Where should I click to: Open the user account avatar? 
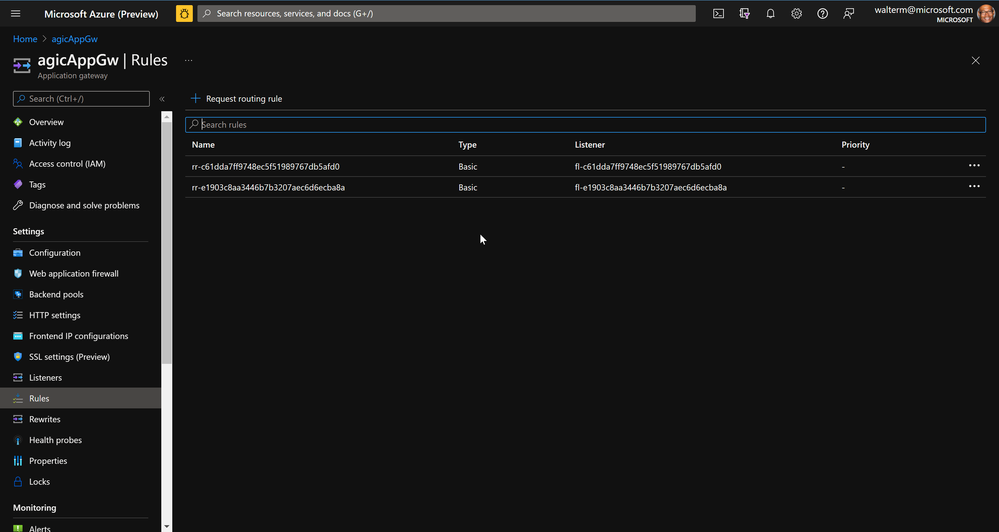click(x=986, y=13)
